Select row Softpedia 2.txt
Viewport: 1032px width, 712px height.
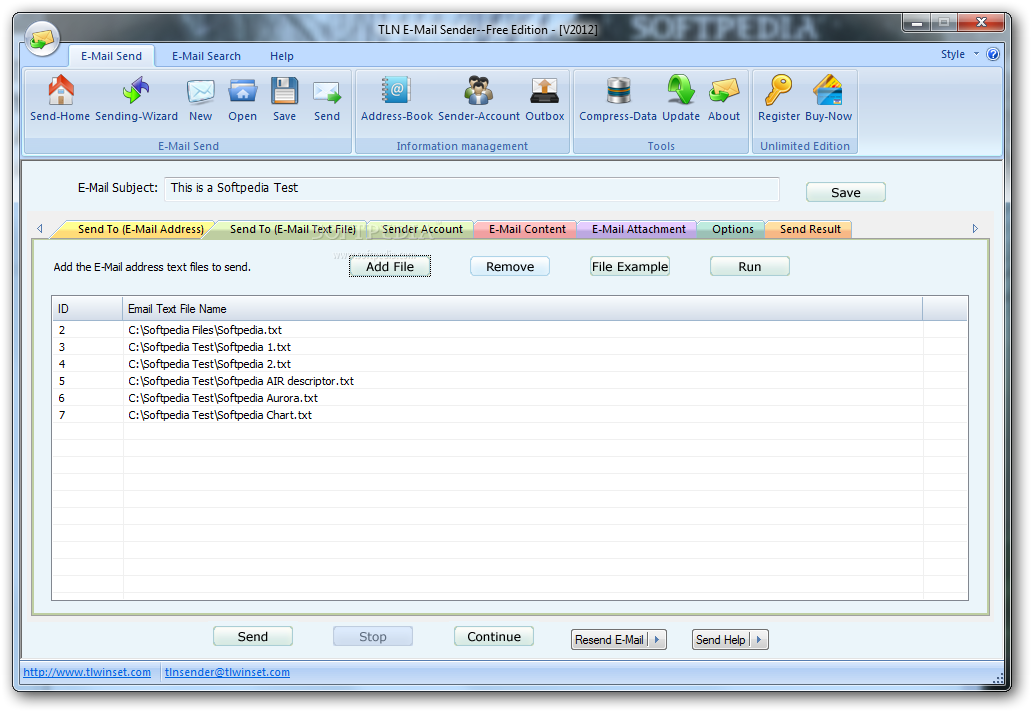point(509,364)
